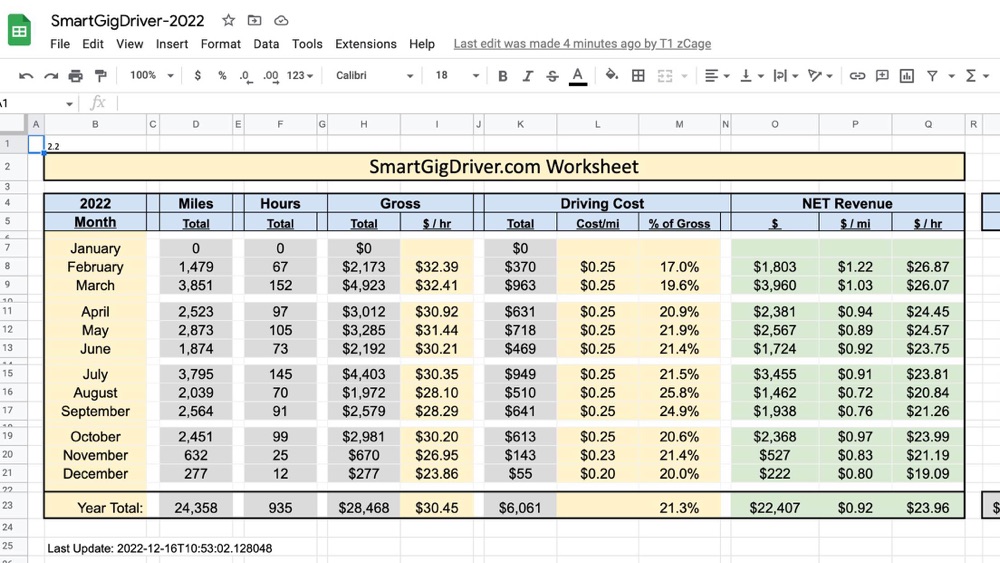The image size is (1000, 563).
Task: Expand the filter views arrow
Action: click(951, 76)
